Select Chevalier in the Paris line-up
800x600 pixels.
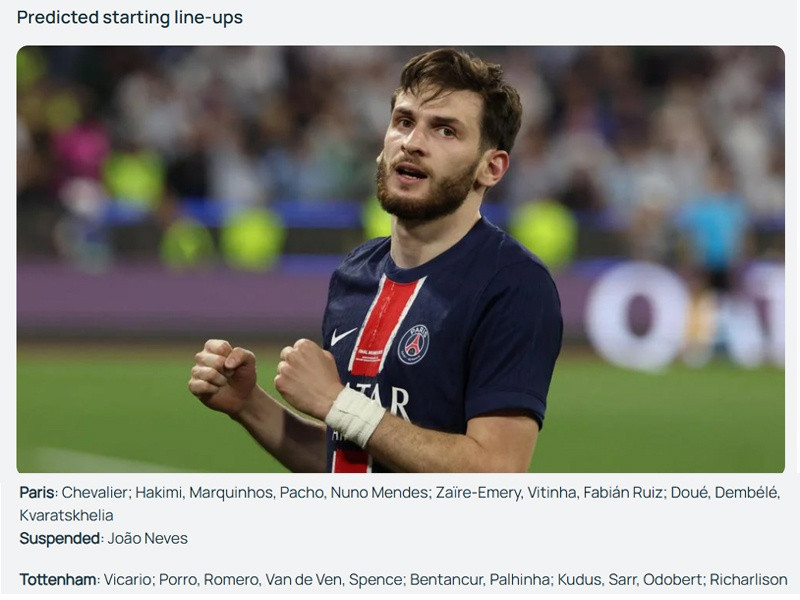[x=95, y=492]
